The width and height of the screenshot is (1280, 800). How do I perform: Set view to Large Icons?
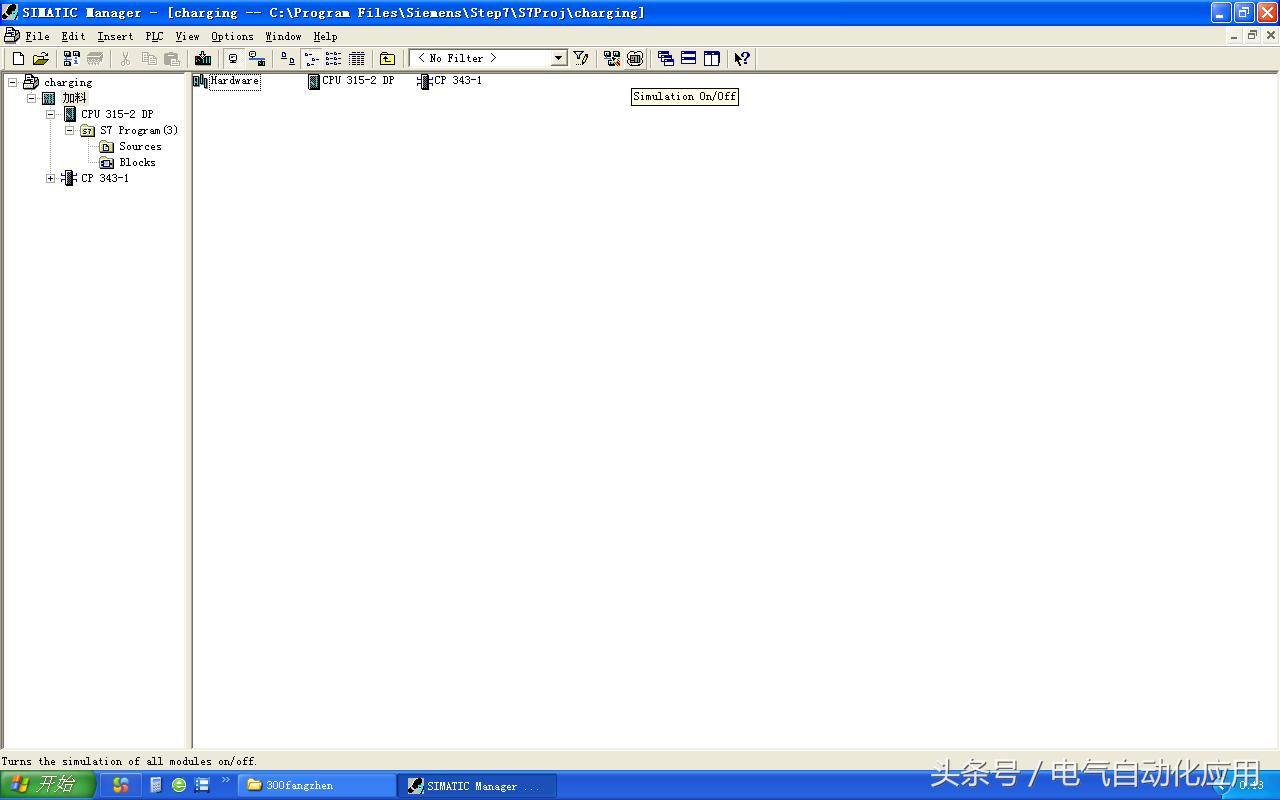point(288,59)
